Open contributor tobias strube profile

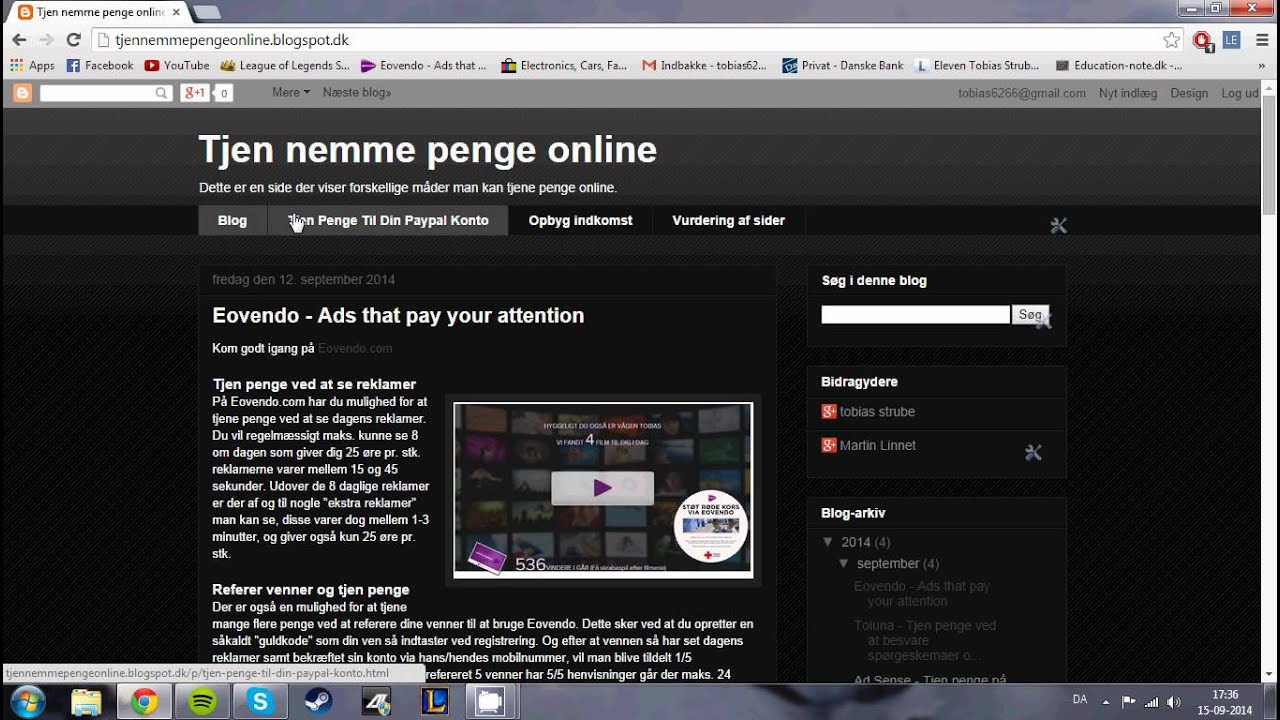(x=877, y=411)
